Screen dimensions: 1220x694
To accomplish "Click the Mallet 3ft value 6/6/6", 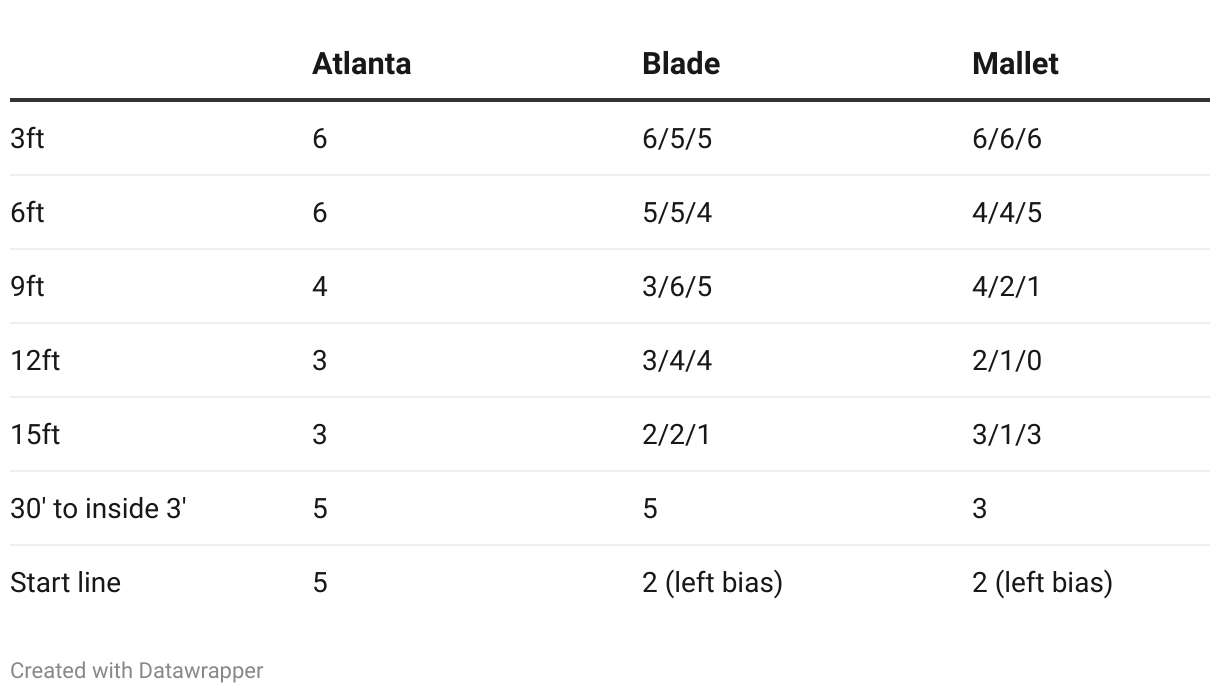I will point(1007,138).
